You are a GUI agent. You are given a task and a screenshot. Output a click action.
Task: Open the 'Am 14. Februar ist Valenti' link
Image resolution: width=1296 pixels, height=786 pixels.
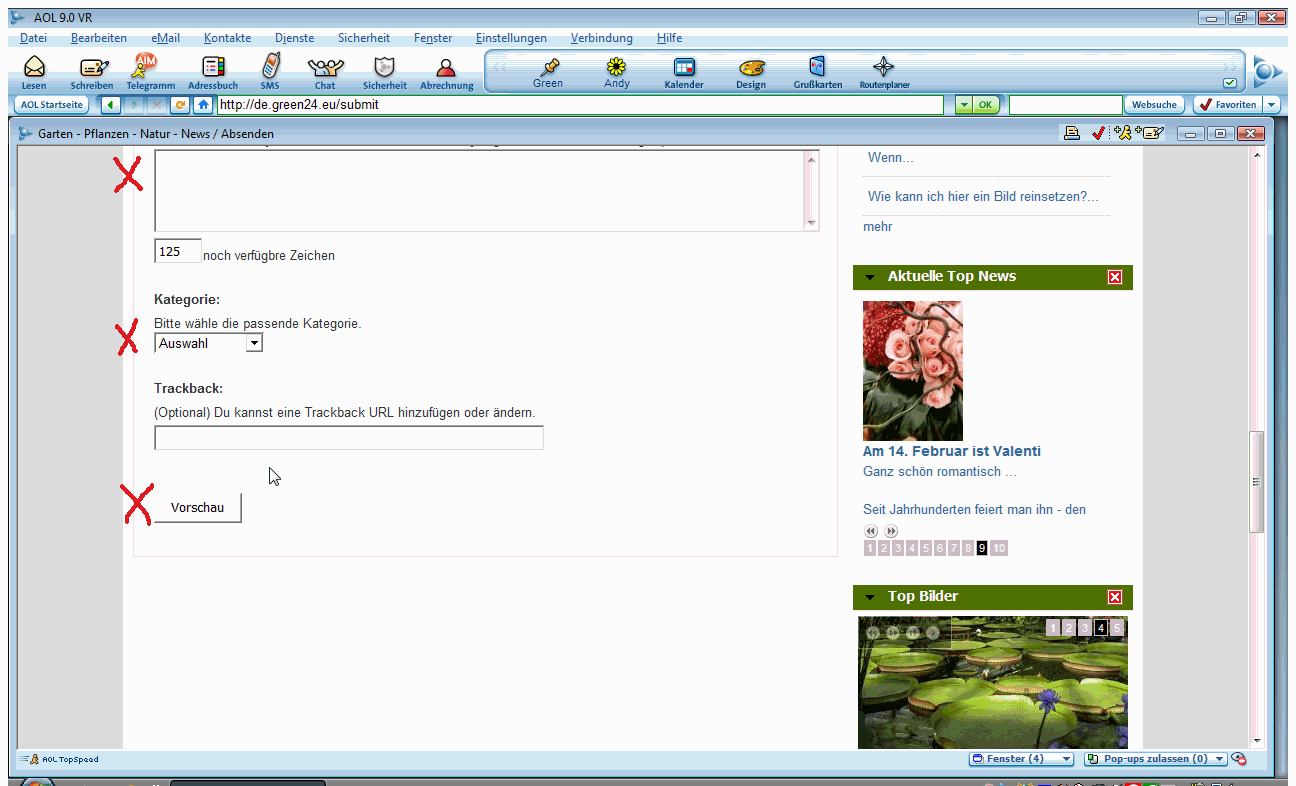tap(951, 451)
